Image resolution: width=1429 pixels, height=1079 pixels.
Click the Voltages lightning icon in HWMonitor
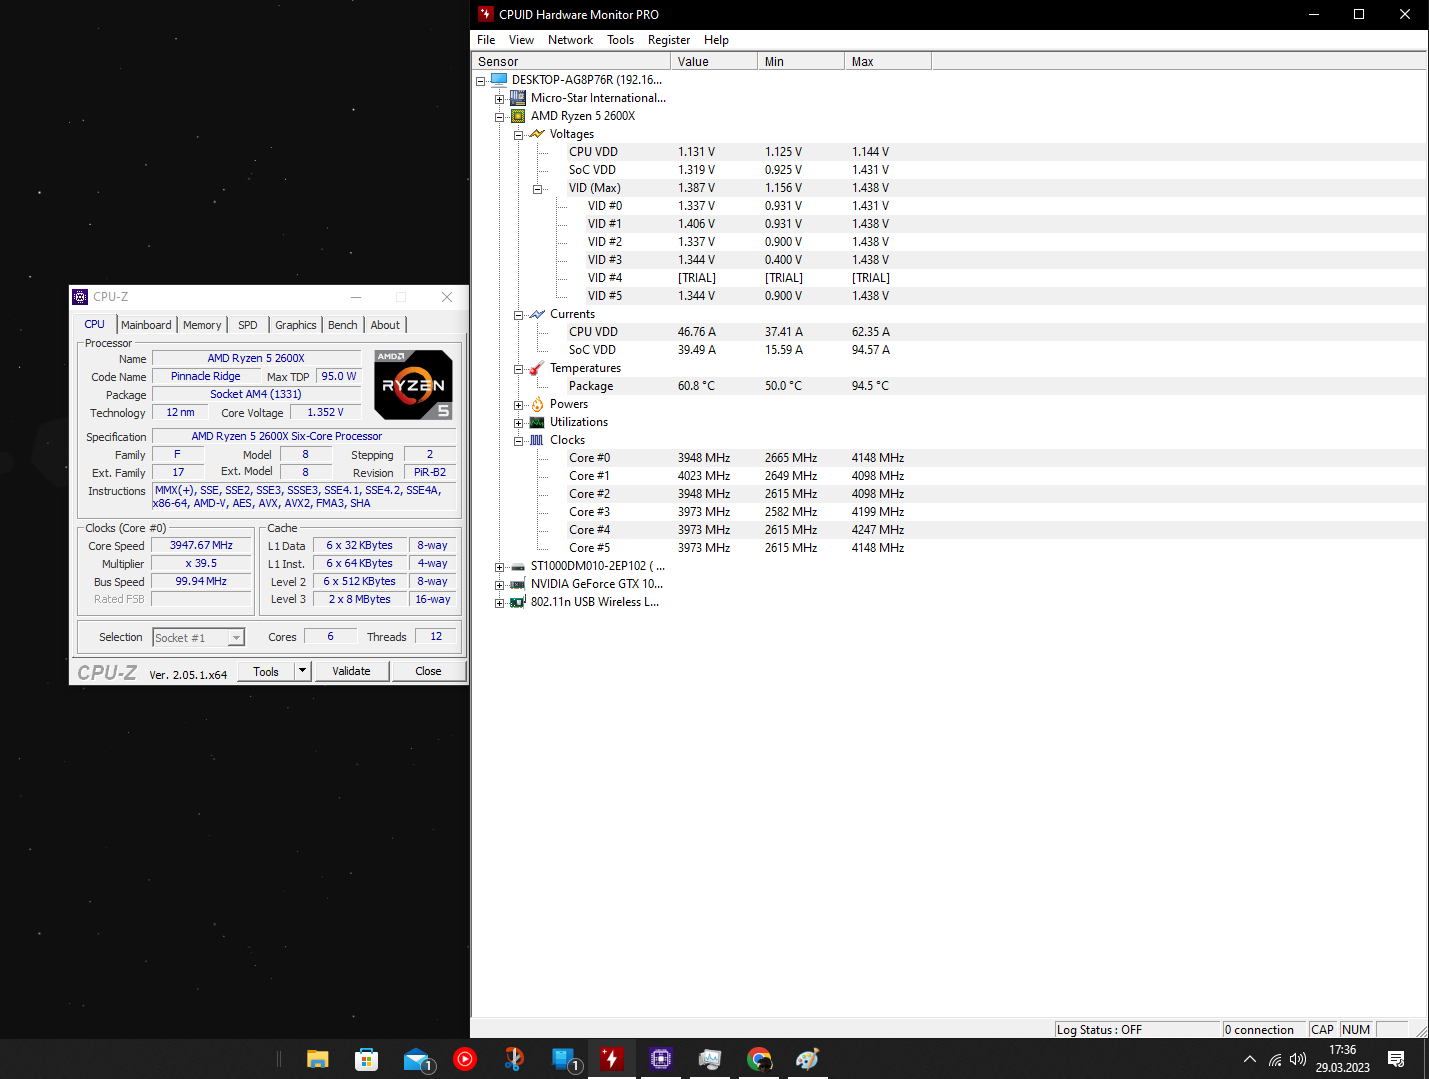[537, 134]
